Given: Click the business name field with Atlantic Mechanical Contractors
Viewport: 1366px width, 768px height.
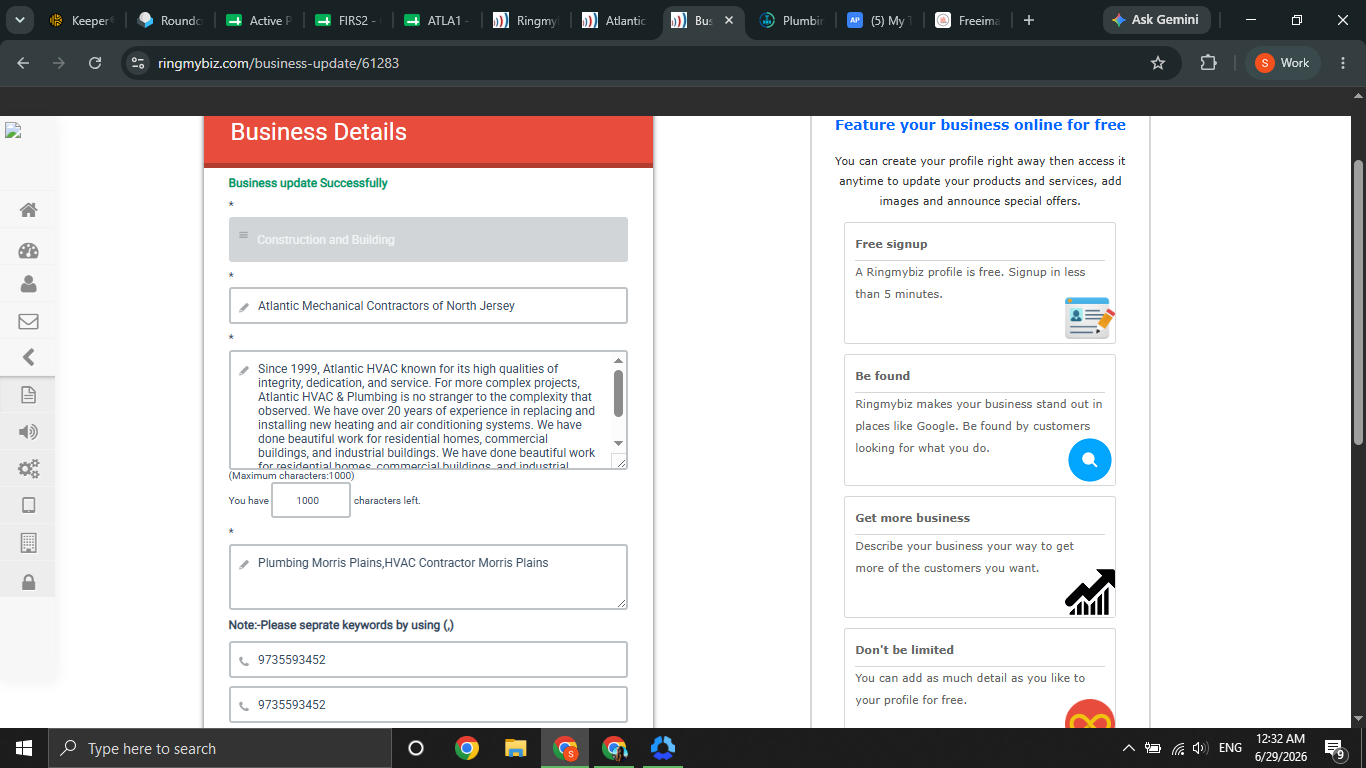Looking at the screenshot, I should (428, 306).
